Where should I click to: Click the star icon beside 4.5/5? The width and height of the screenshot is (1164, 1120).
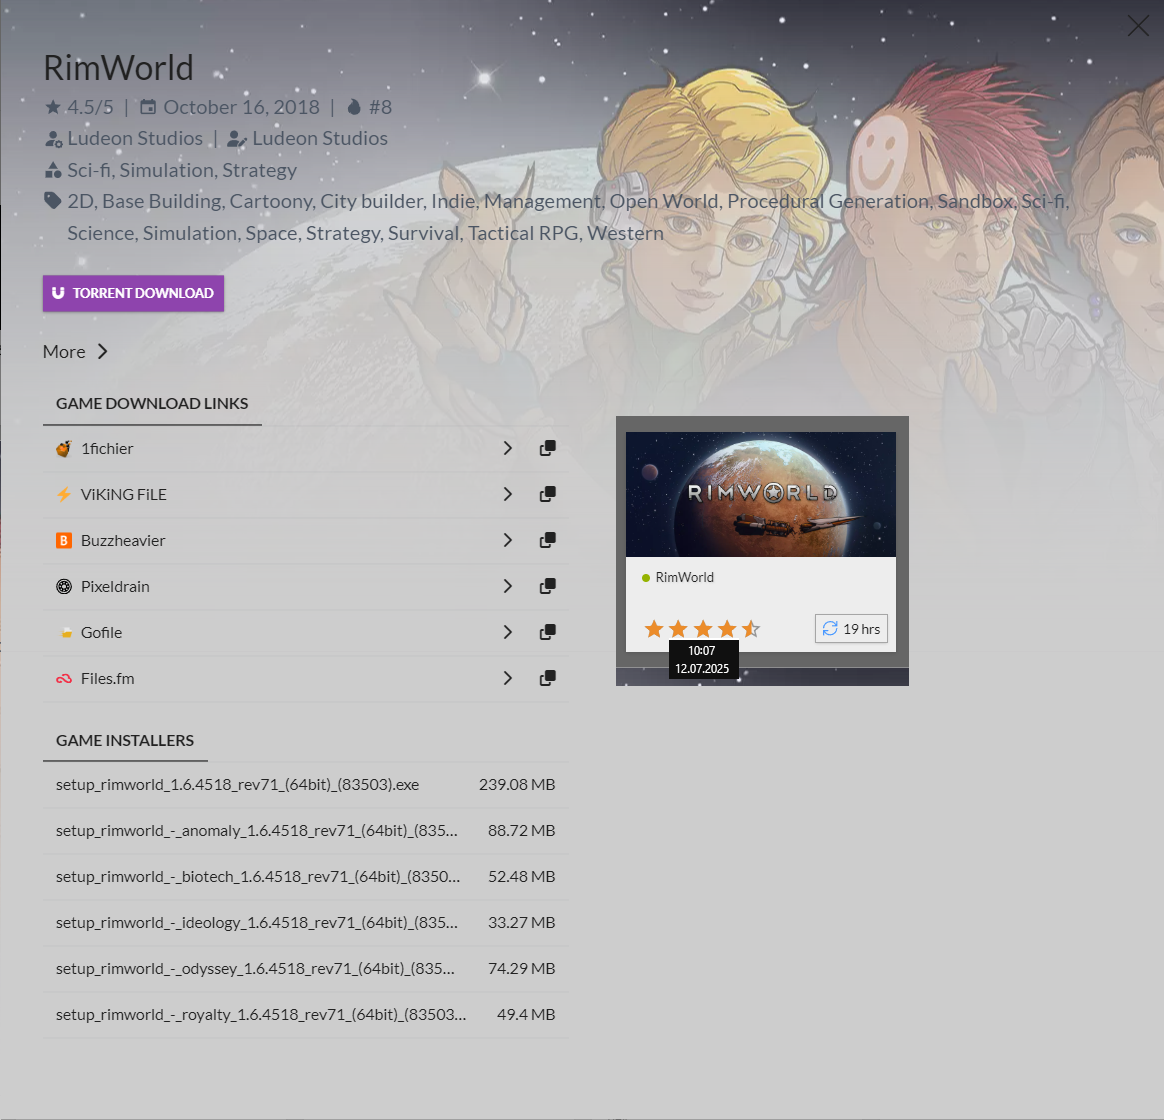[x=53, y=108]
